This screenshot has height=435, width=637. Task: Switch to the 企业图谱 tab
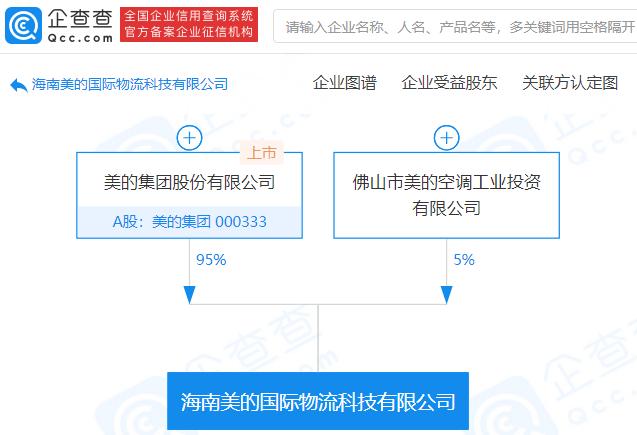(344, 84)
